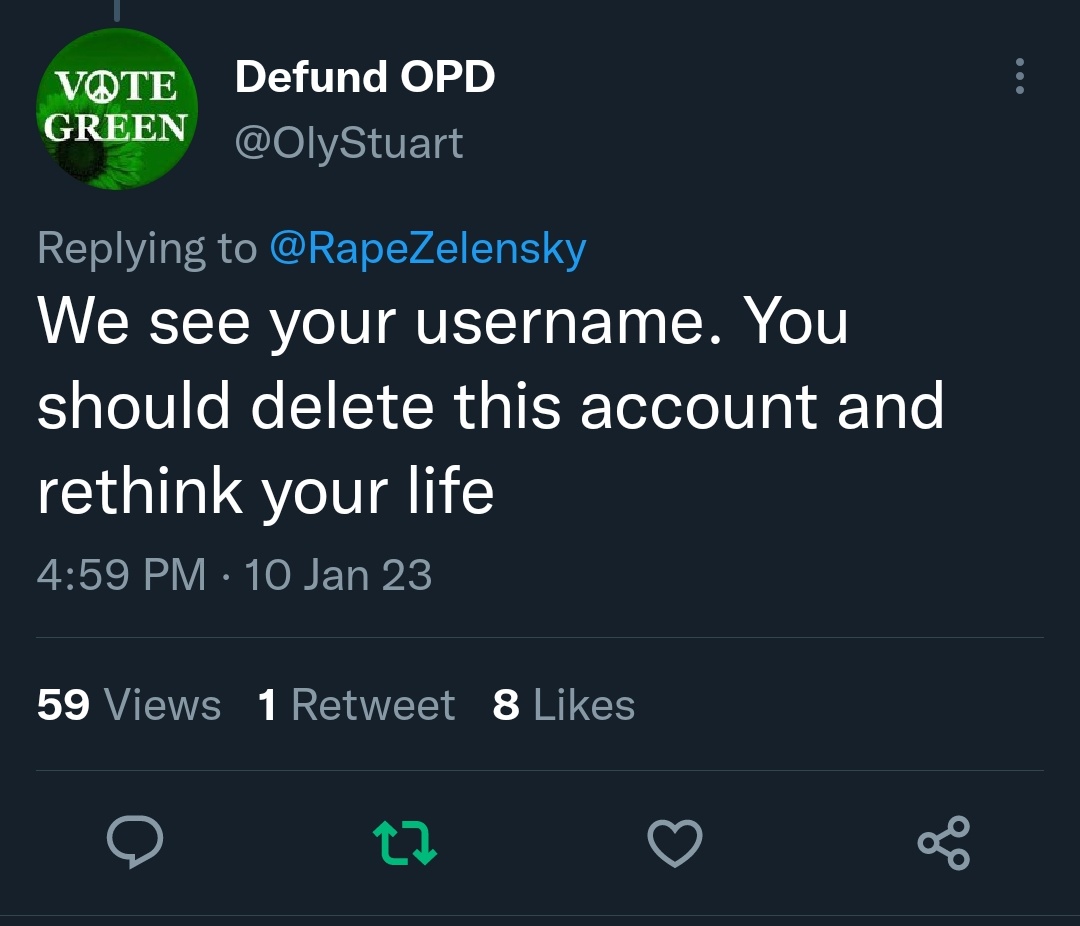Click the gray "Replying to" label
The image size is (1080, 926).
click(147, 248)
